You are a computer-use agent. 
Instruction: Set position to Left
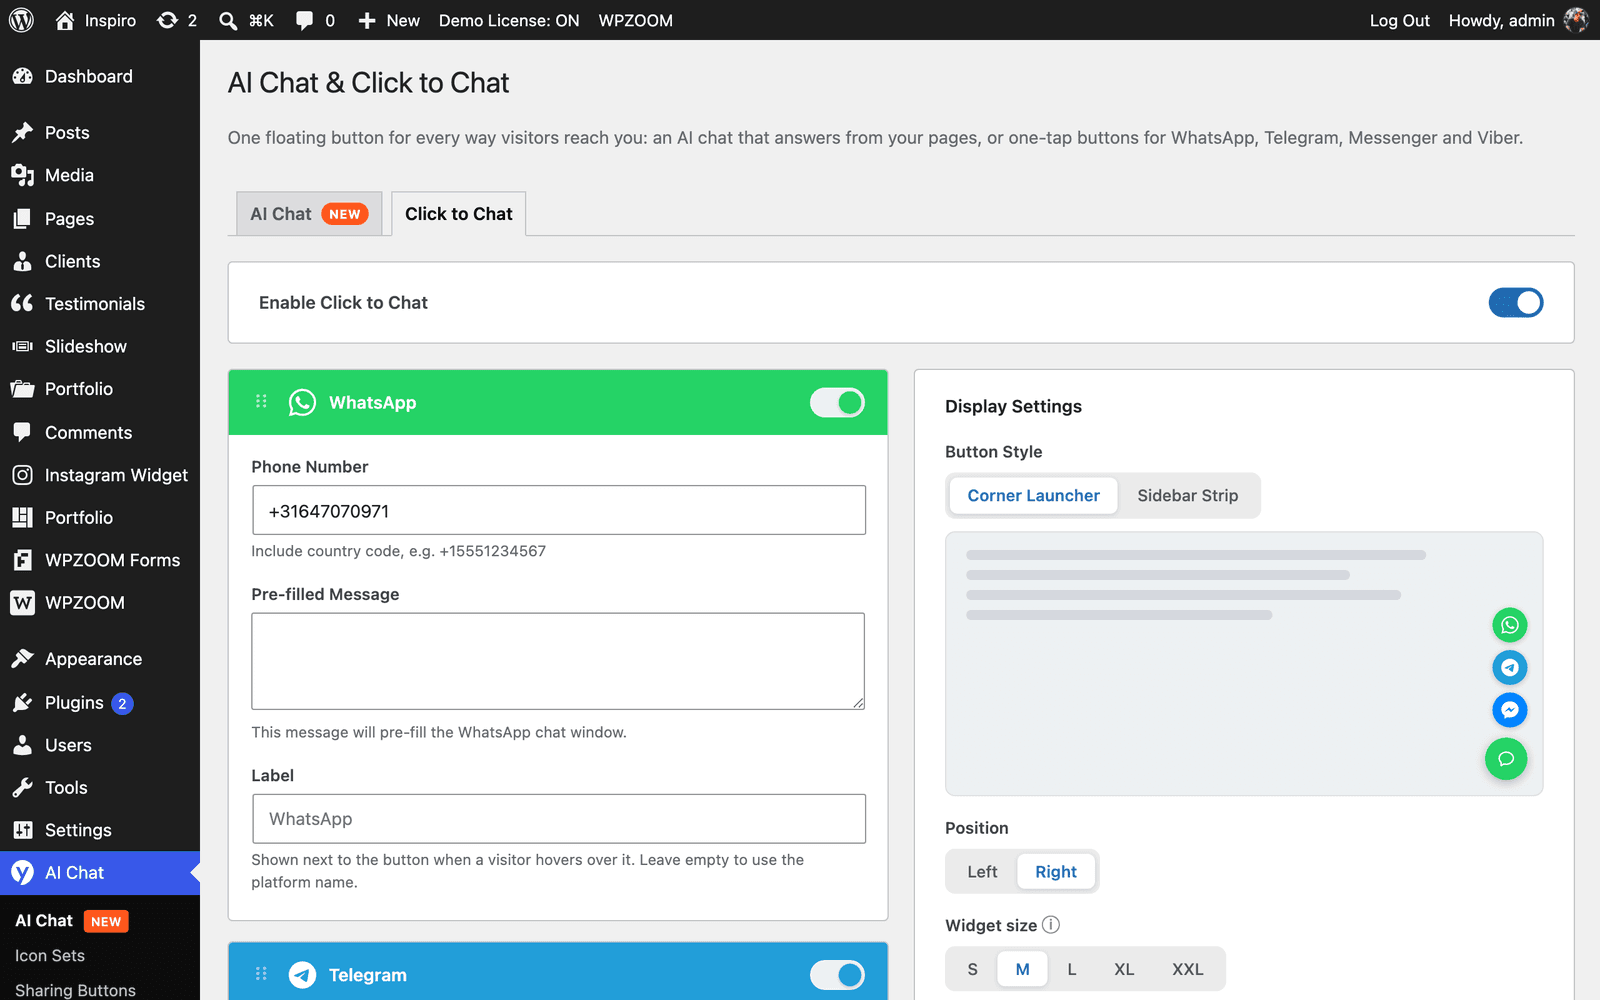tap(982, 872)
